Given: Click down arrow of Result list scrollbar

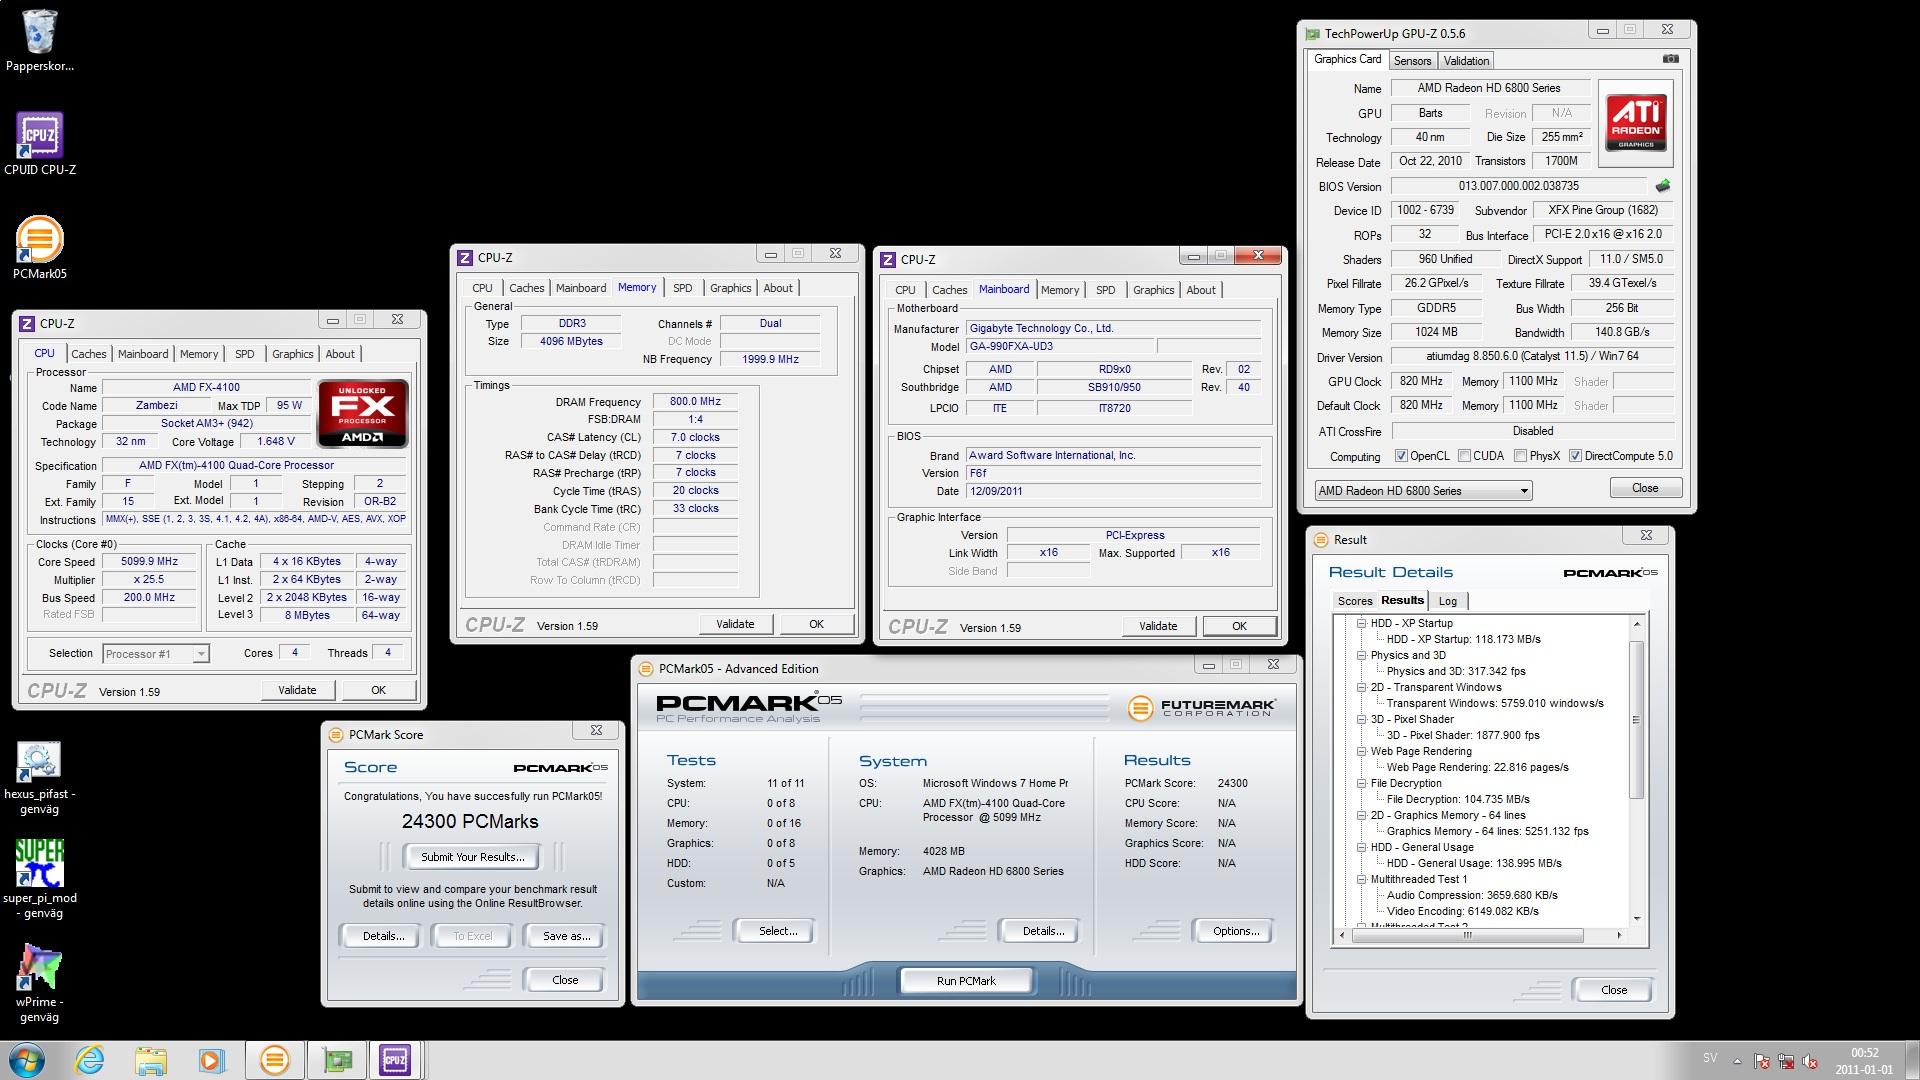Looking at the screenshot, I should (1636, 918).
